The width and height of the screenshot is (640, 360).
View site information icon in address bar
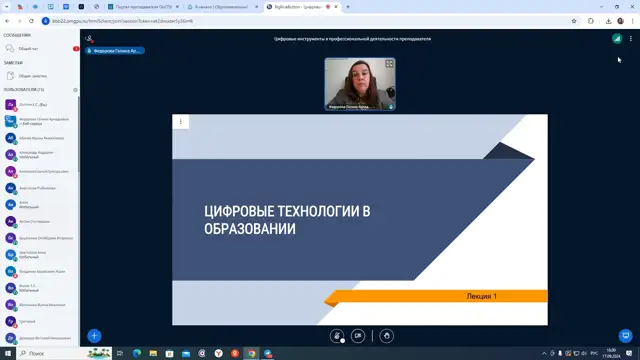tap(45, 21)
